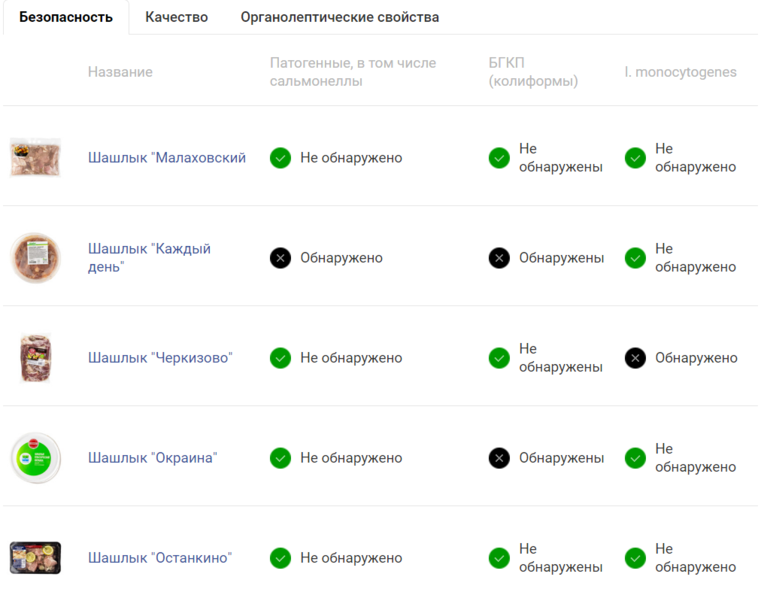Select the Безопасность tab

tap(66, 17)
